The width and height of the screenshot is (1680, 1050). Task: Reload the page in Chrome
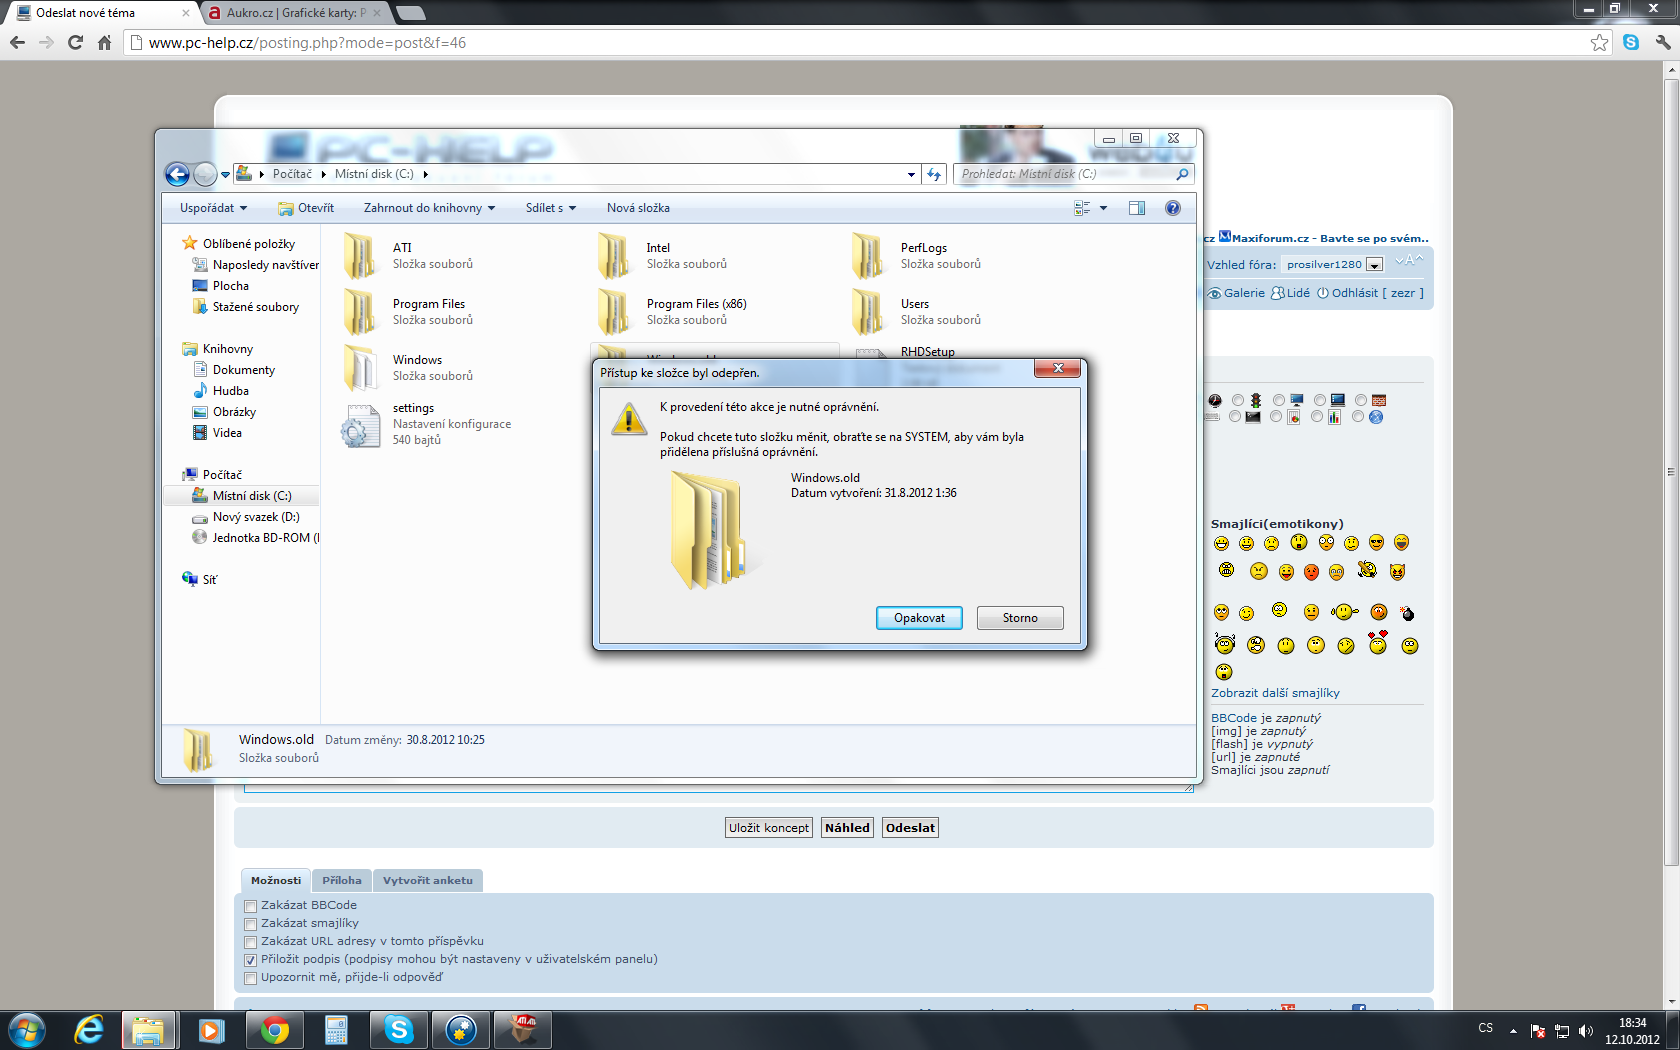pyautogui.click(x=75, y=42)
